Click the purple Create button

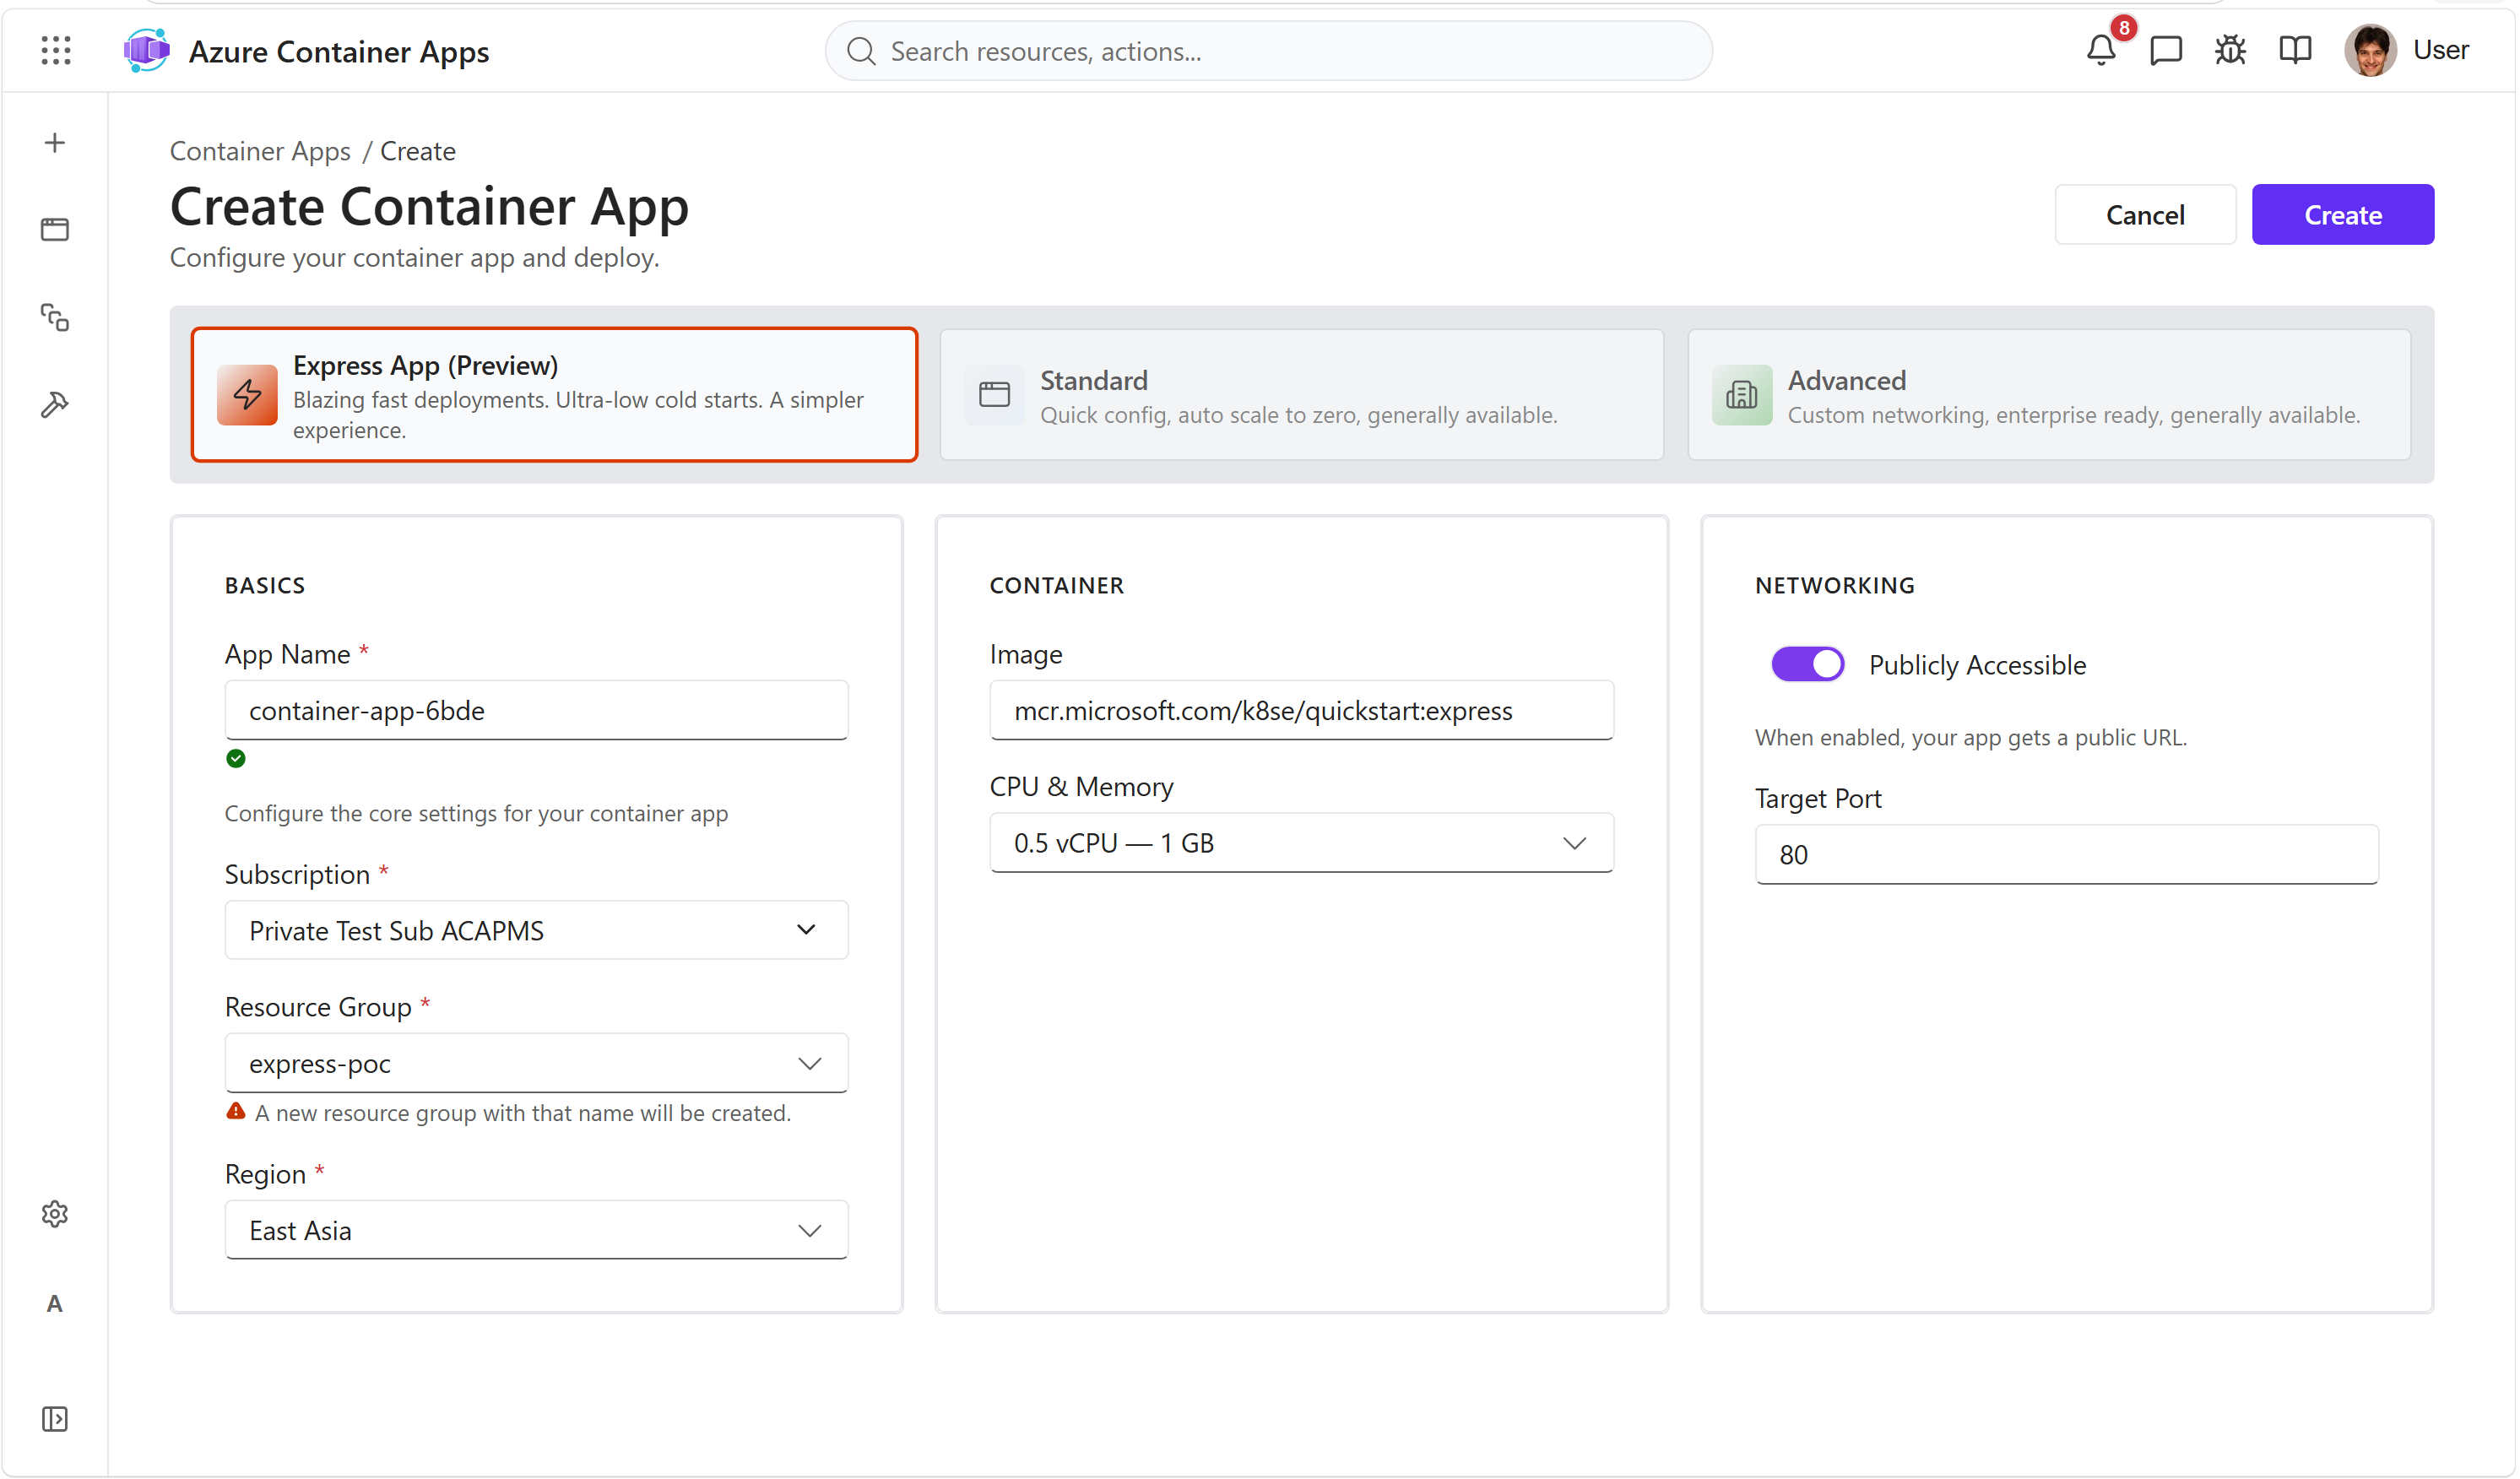point(2344,214)
